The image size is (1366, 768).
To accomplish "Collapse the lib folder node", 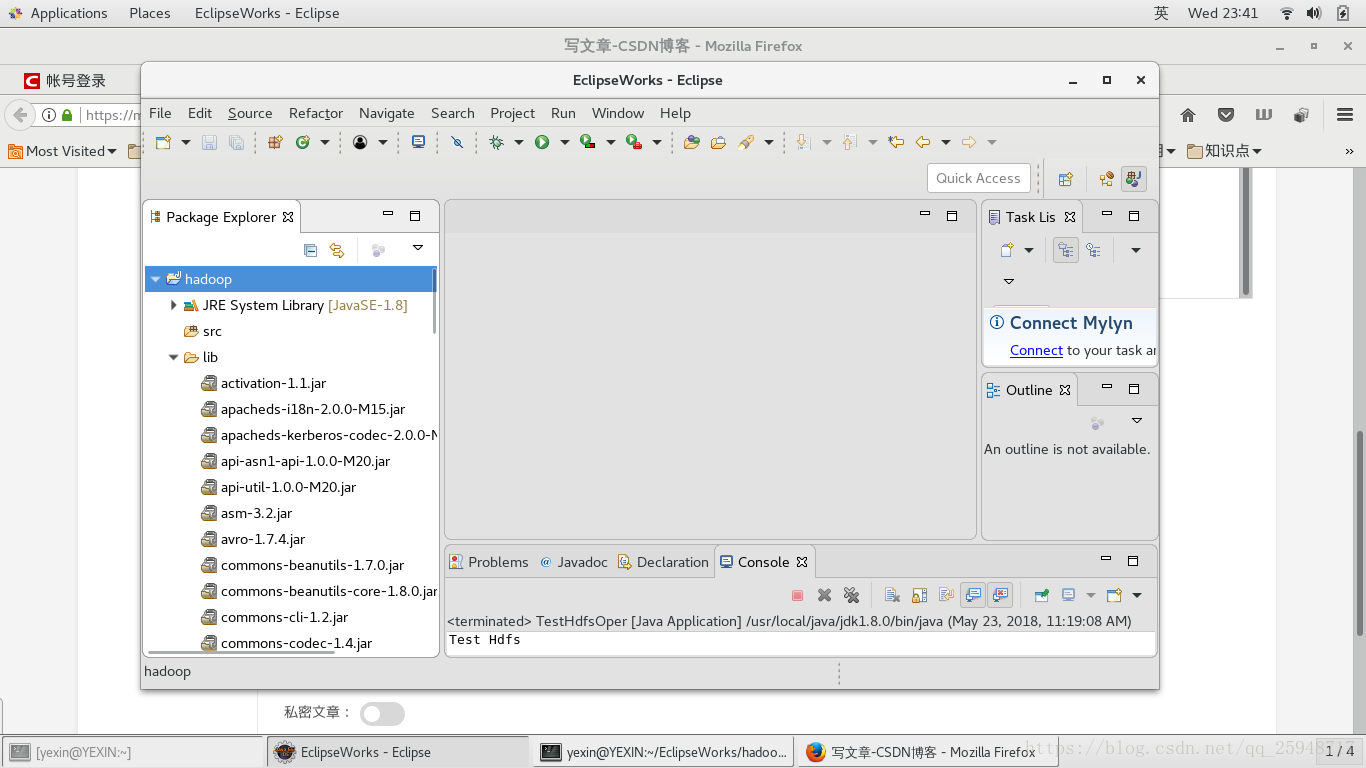I will click(174, 357).
